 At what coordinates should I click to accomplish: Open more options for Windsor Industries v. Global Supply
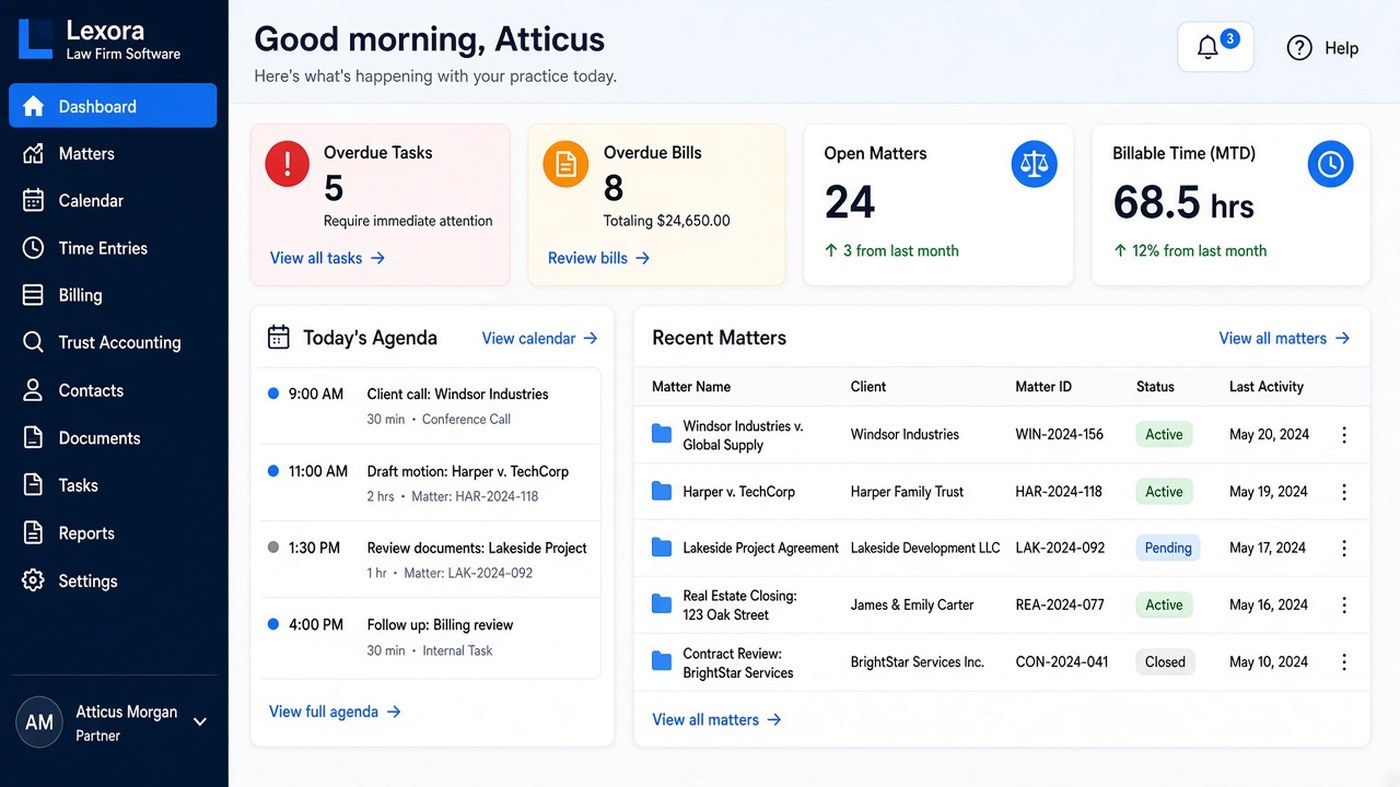coord(1344,435)
